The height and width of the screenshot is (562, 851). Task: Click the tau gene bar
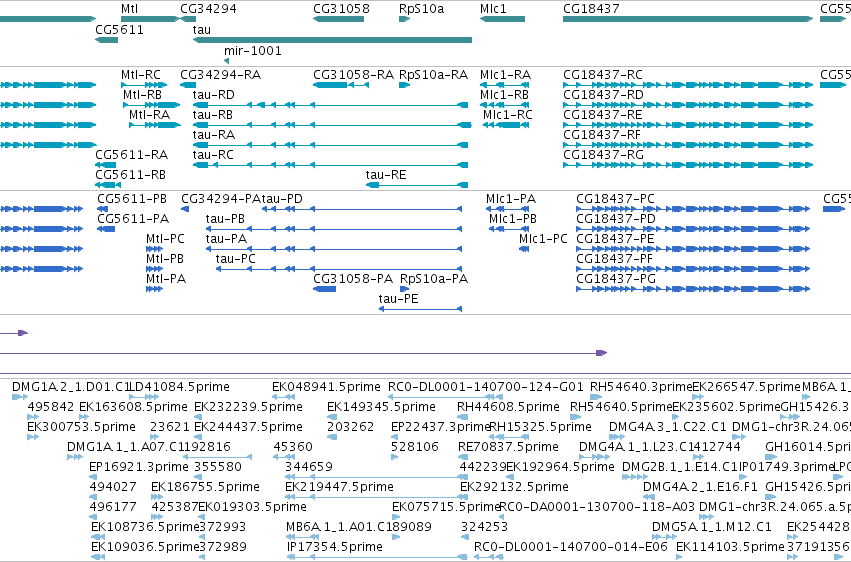click(332, 40)
